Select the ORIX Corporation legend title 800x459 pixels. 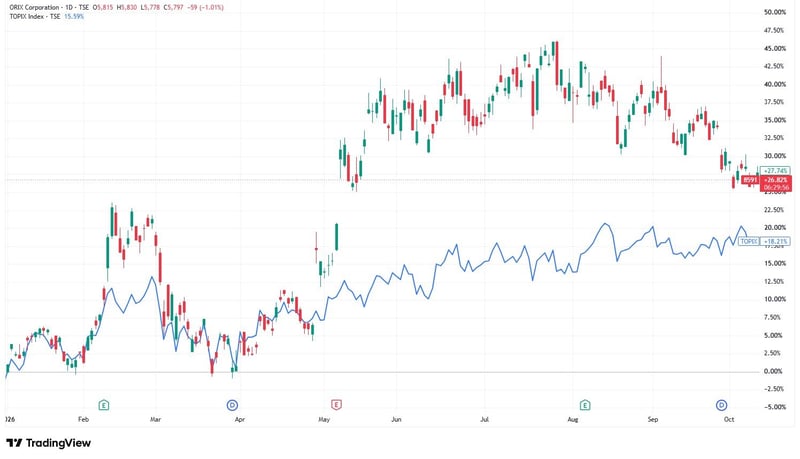click(x=48, y=8)
